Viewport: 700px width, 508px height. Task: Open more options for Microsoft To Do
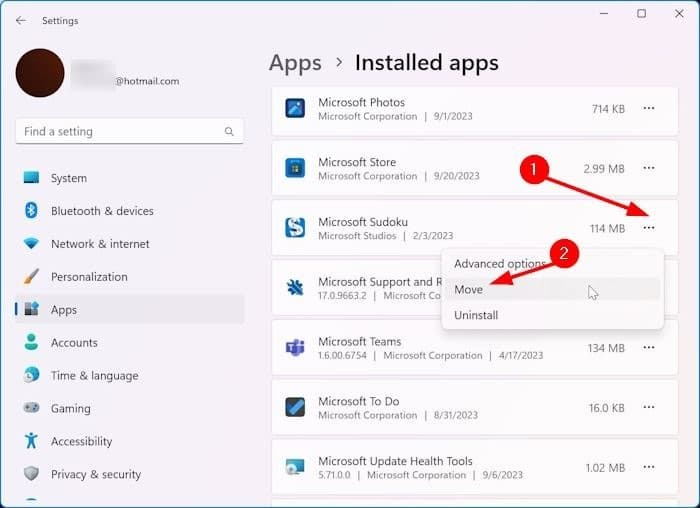coord(649,407)
